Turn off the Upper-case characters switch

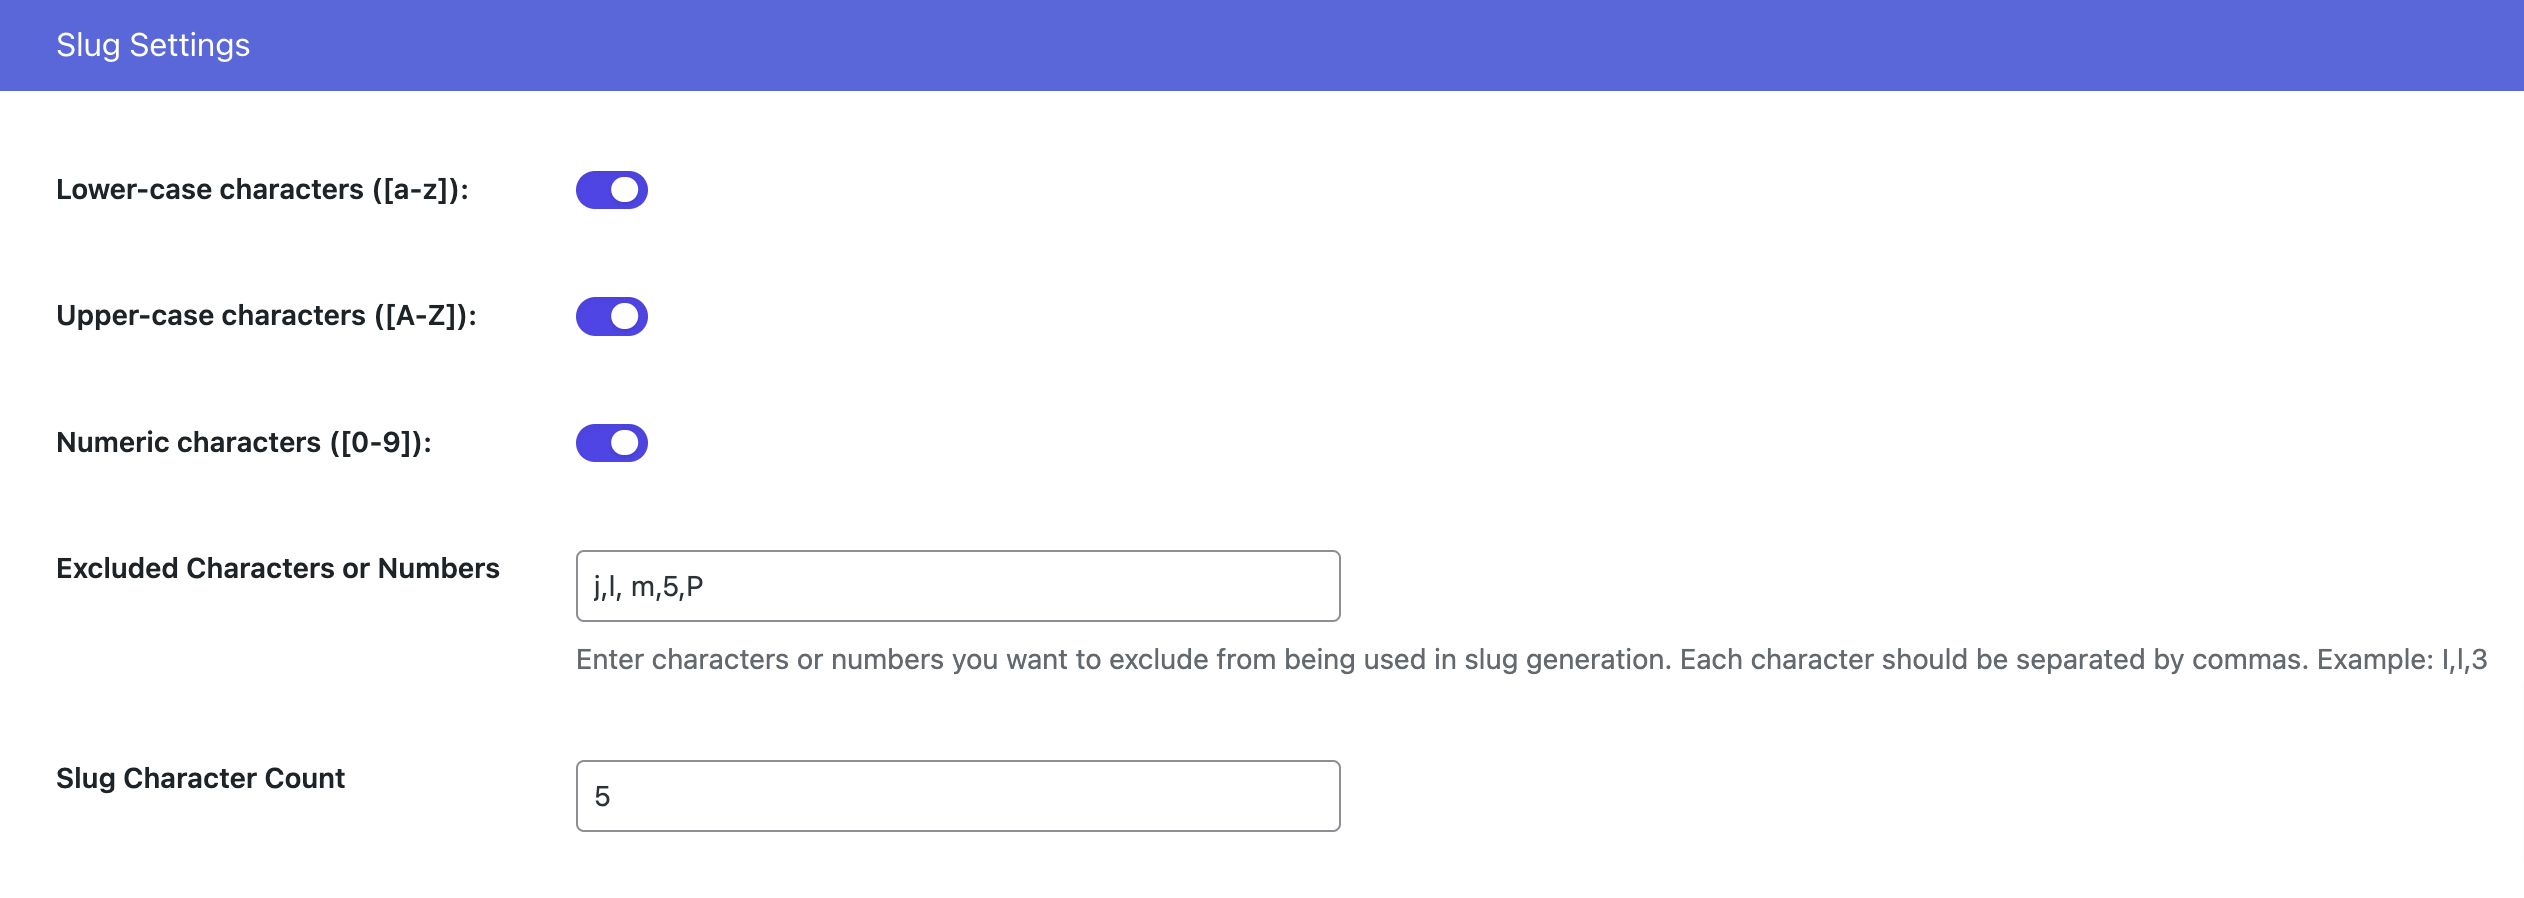(x=611, y=316)
